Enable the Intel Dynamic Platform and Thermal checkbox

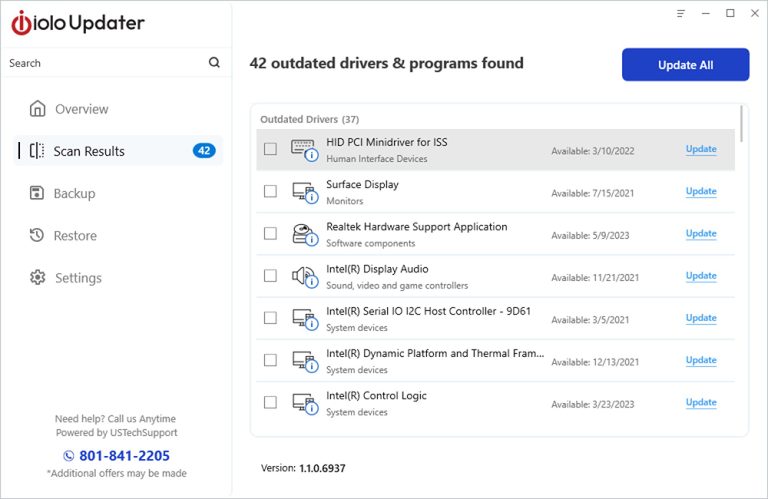point(270,360)
